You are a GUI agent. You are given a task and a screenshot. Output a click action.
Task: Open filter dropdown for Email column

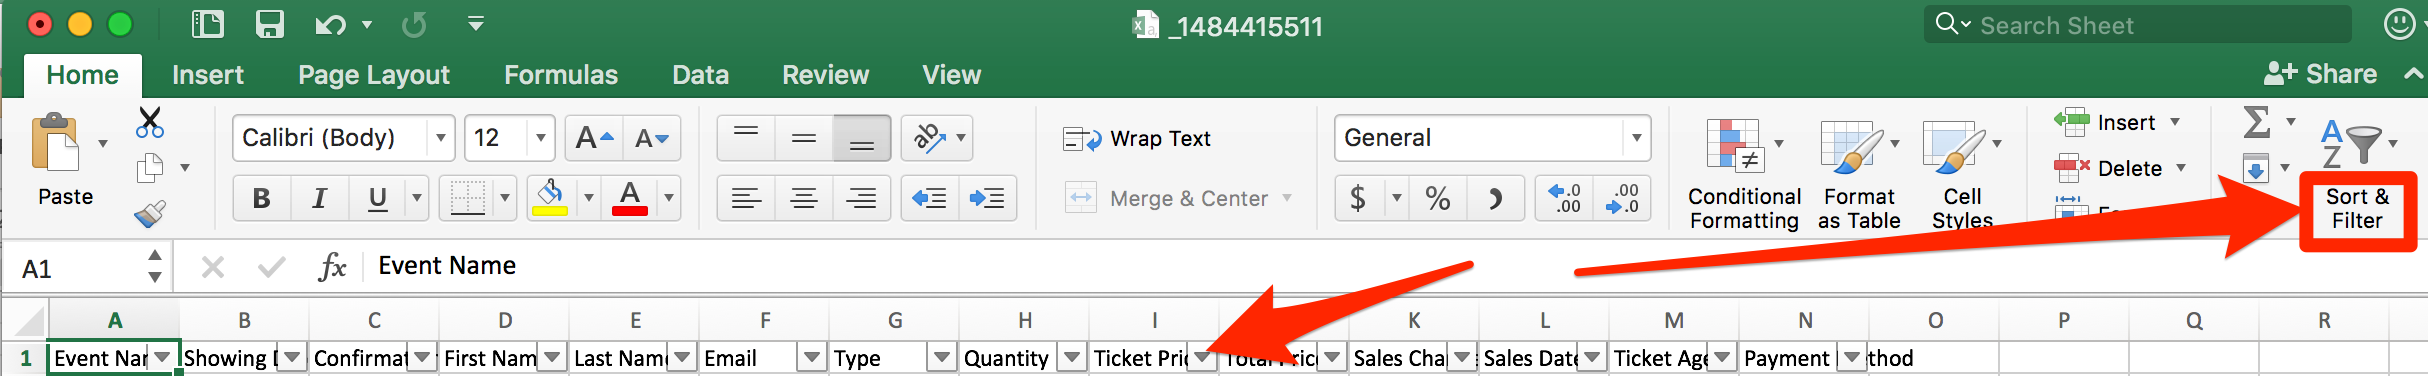point(812,357)
